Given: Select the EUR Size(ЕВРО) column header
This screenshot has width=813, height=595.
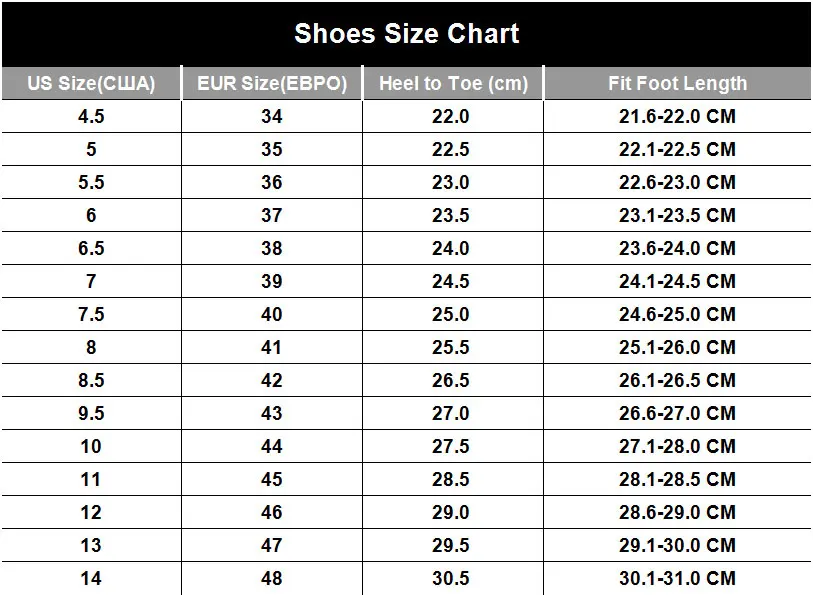Looking at the screenshot, I should pos(272,83).
